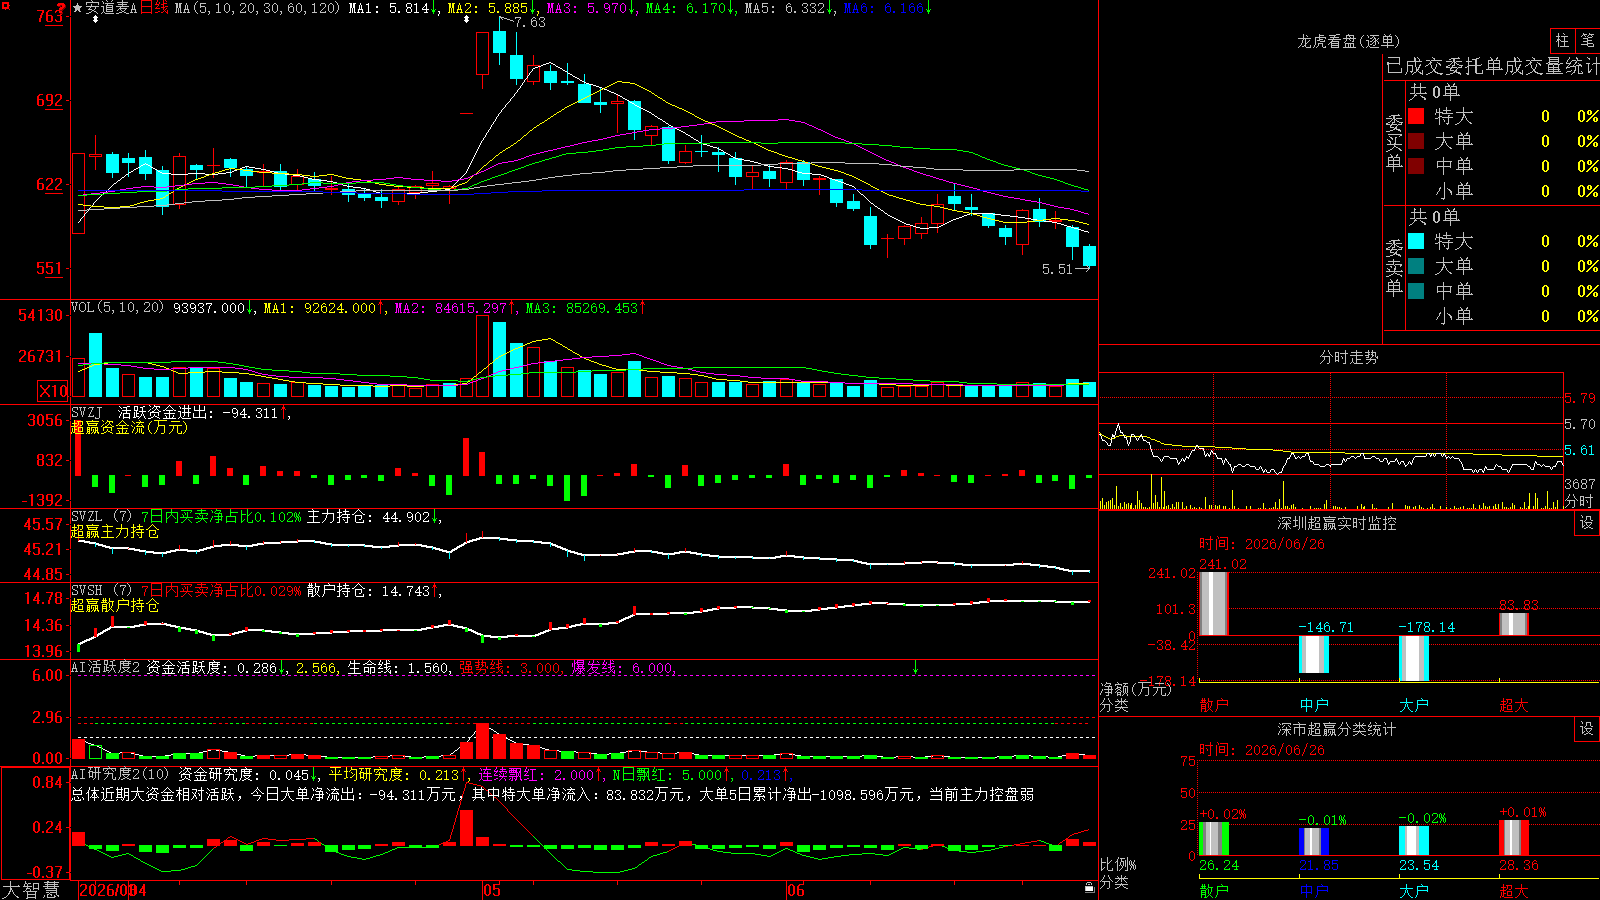The width and height of the screenshot is (1600, 900).
Task: Click 大户 label under 深圳超赢实时监控 chart
Action: pyautogui.click(x=1414, y=705)
